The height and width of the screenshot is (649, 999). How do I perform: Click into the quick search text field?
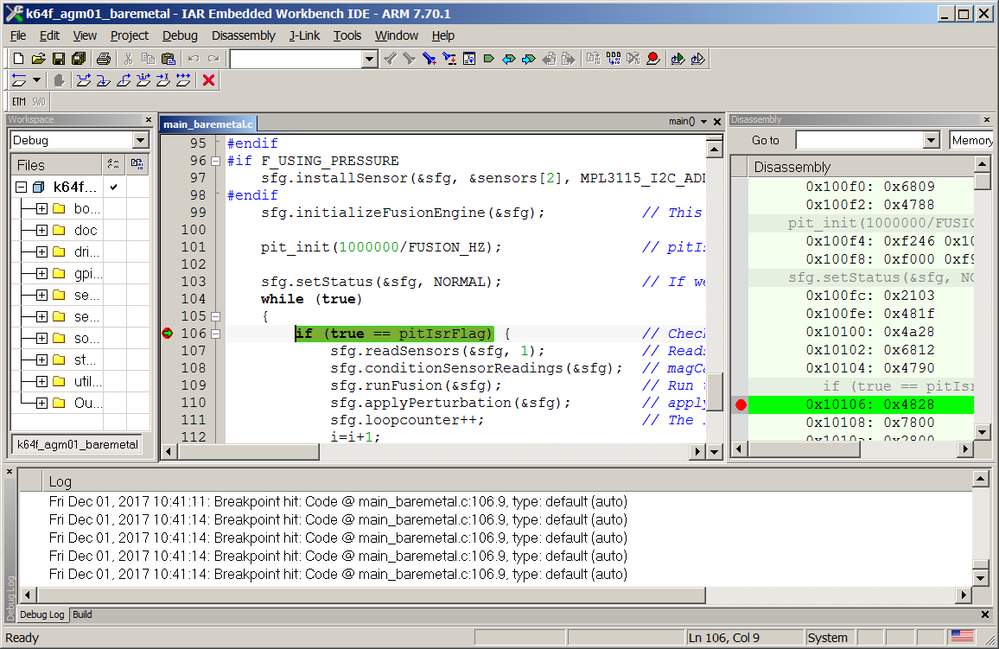[296, 59]
